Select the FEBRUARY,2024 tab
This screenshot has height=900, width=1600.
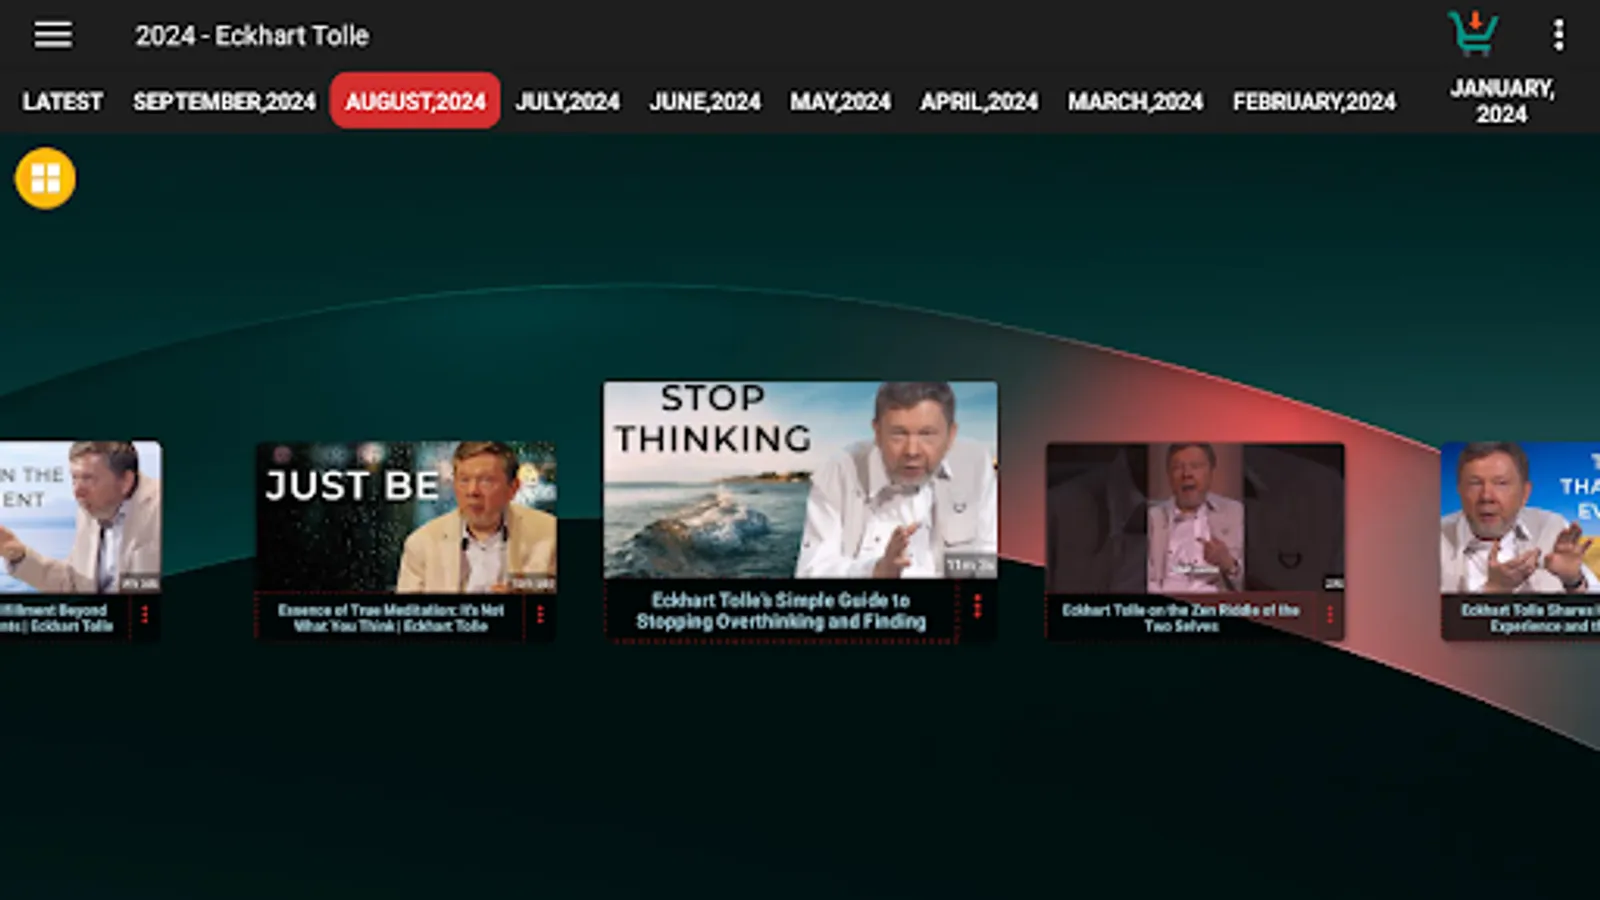coord(1314,102)
